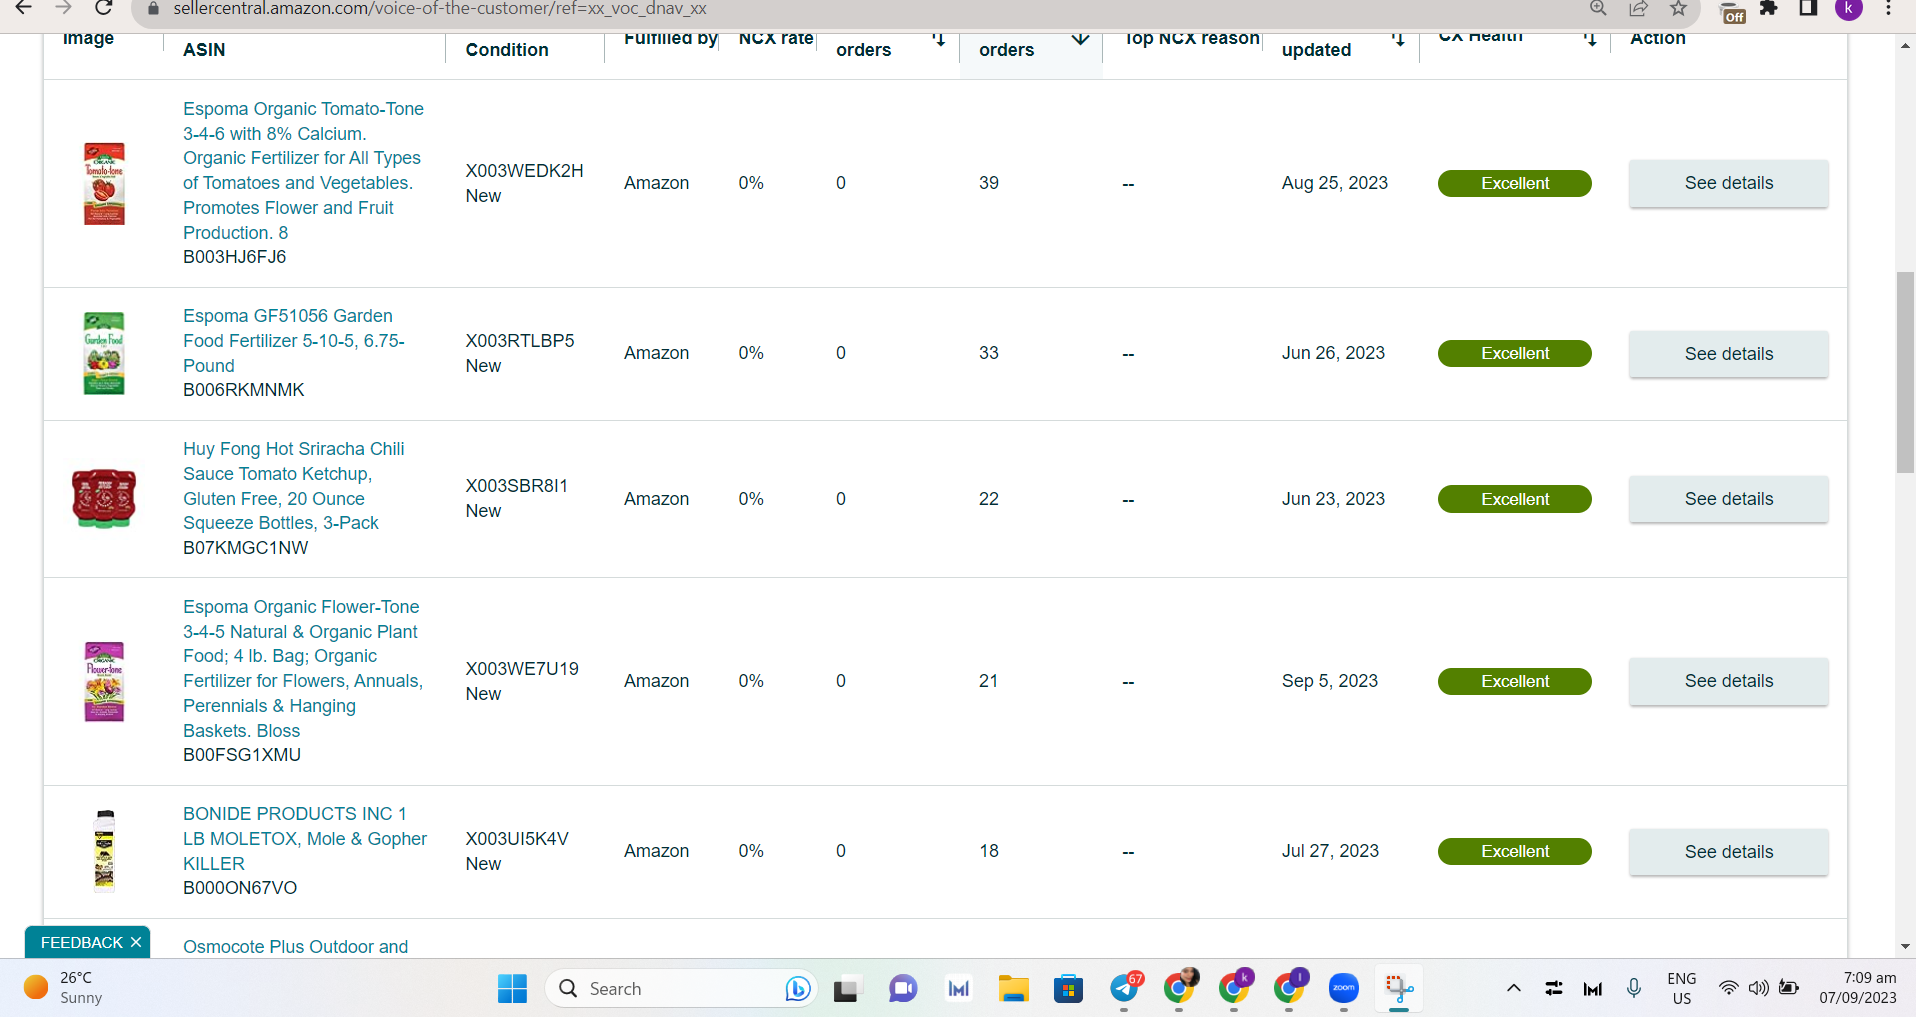
Task: Click the Sep 5, 2023 date cell
Action: click(1329, 681)
